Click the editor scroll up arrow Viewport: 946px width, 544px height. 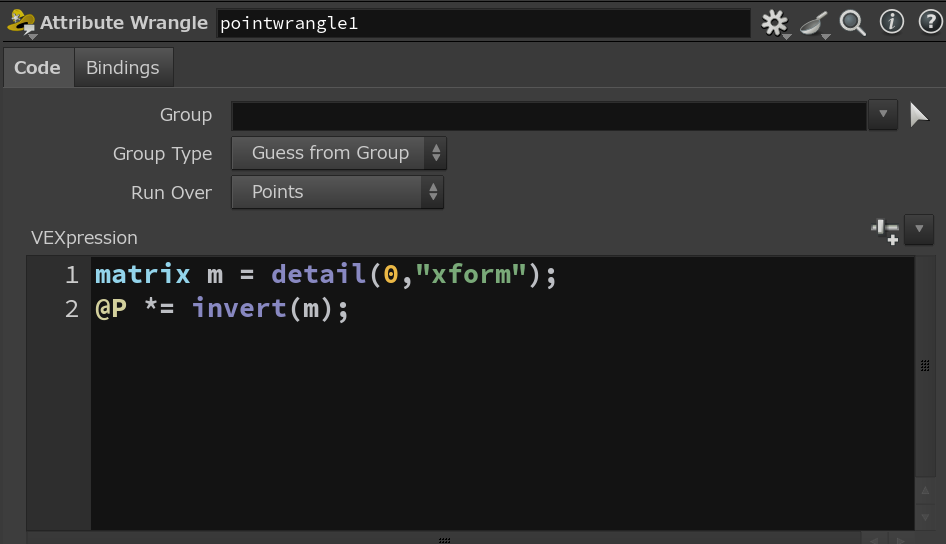click(x=925, y=491)
